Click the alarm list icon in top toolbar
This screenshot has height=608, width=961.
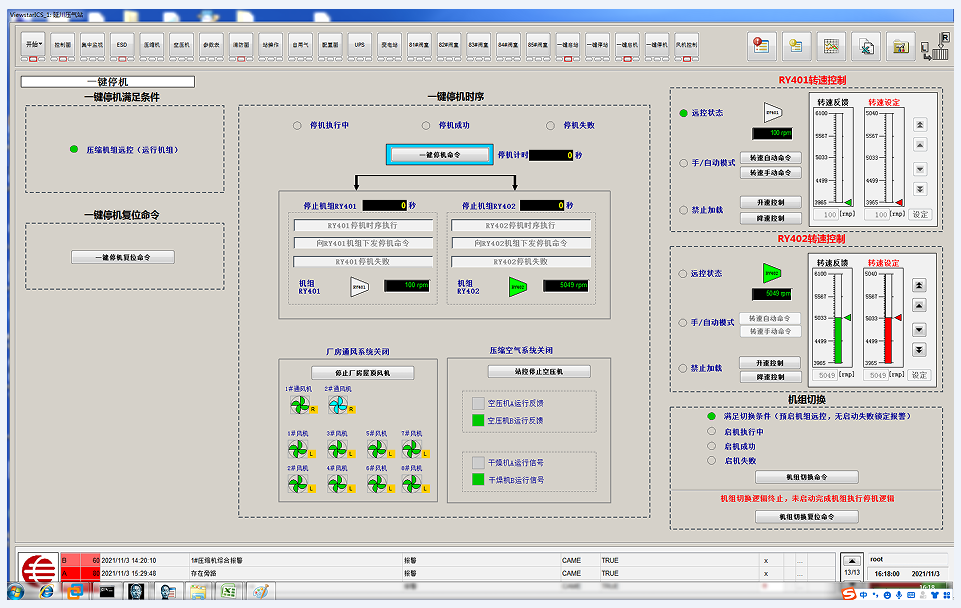tap(762, 45)
